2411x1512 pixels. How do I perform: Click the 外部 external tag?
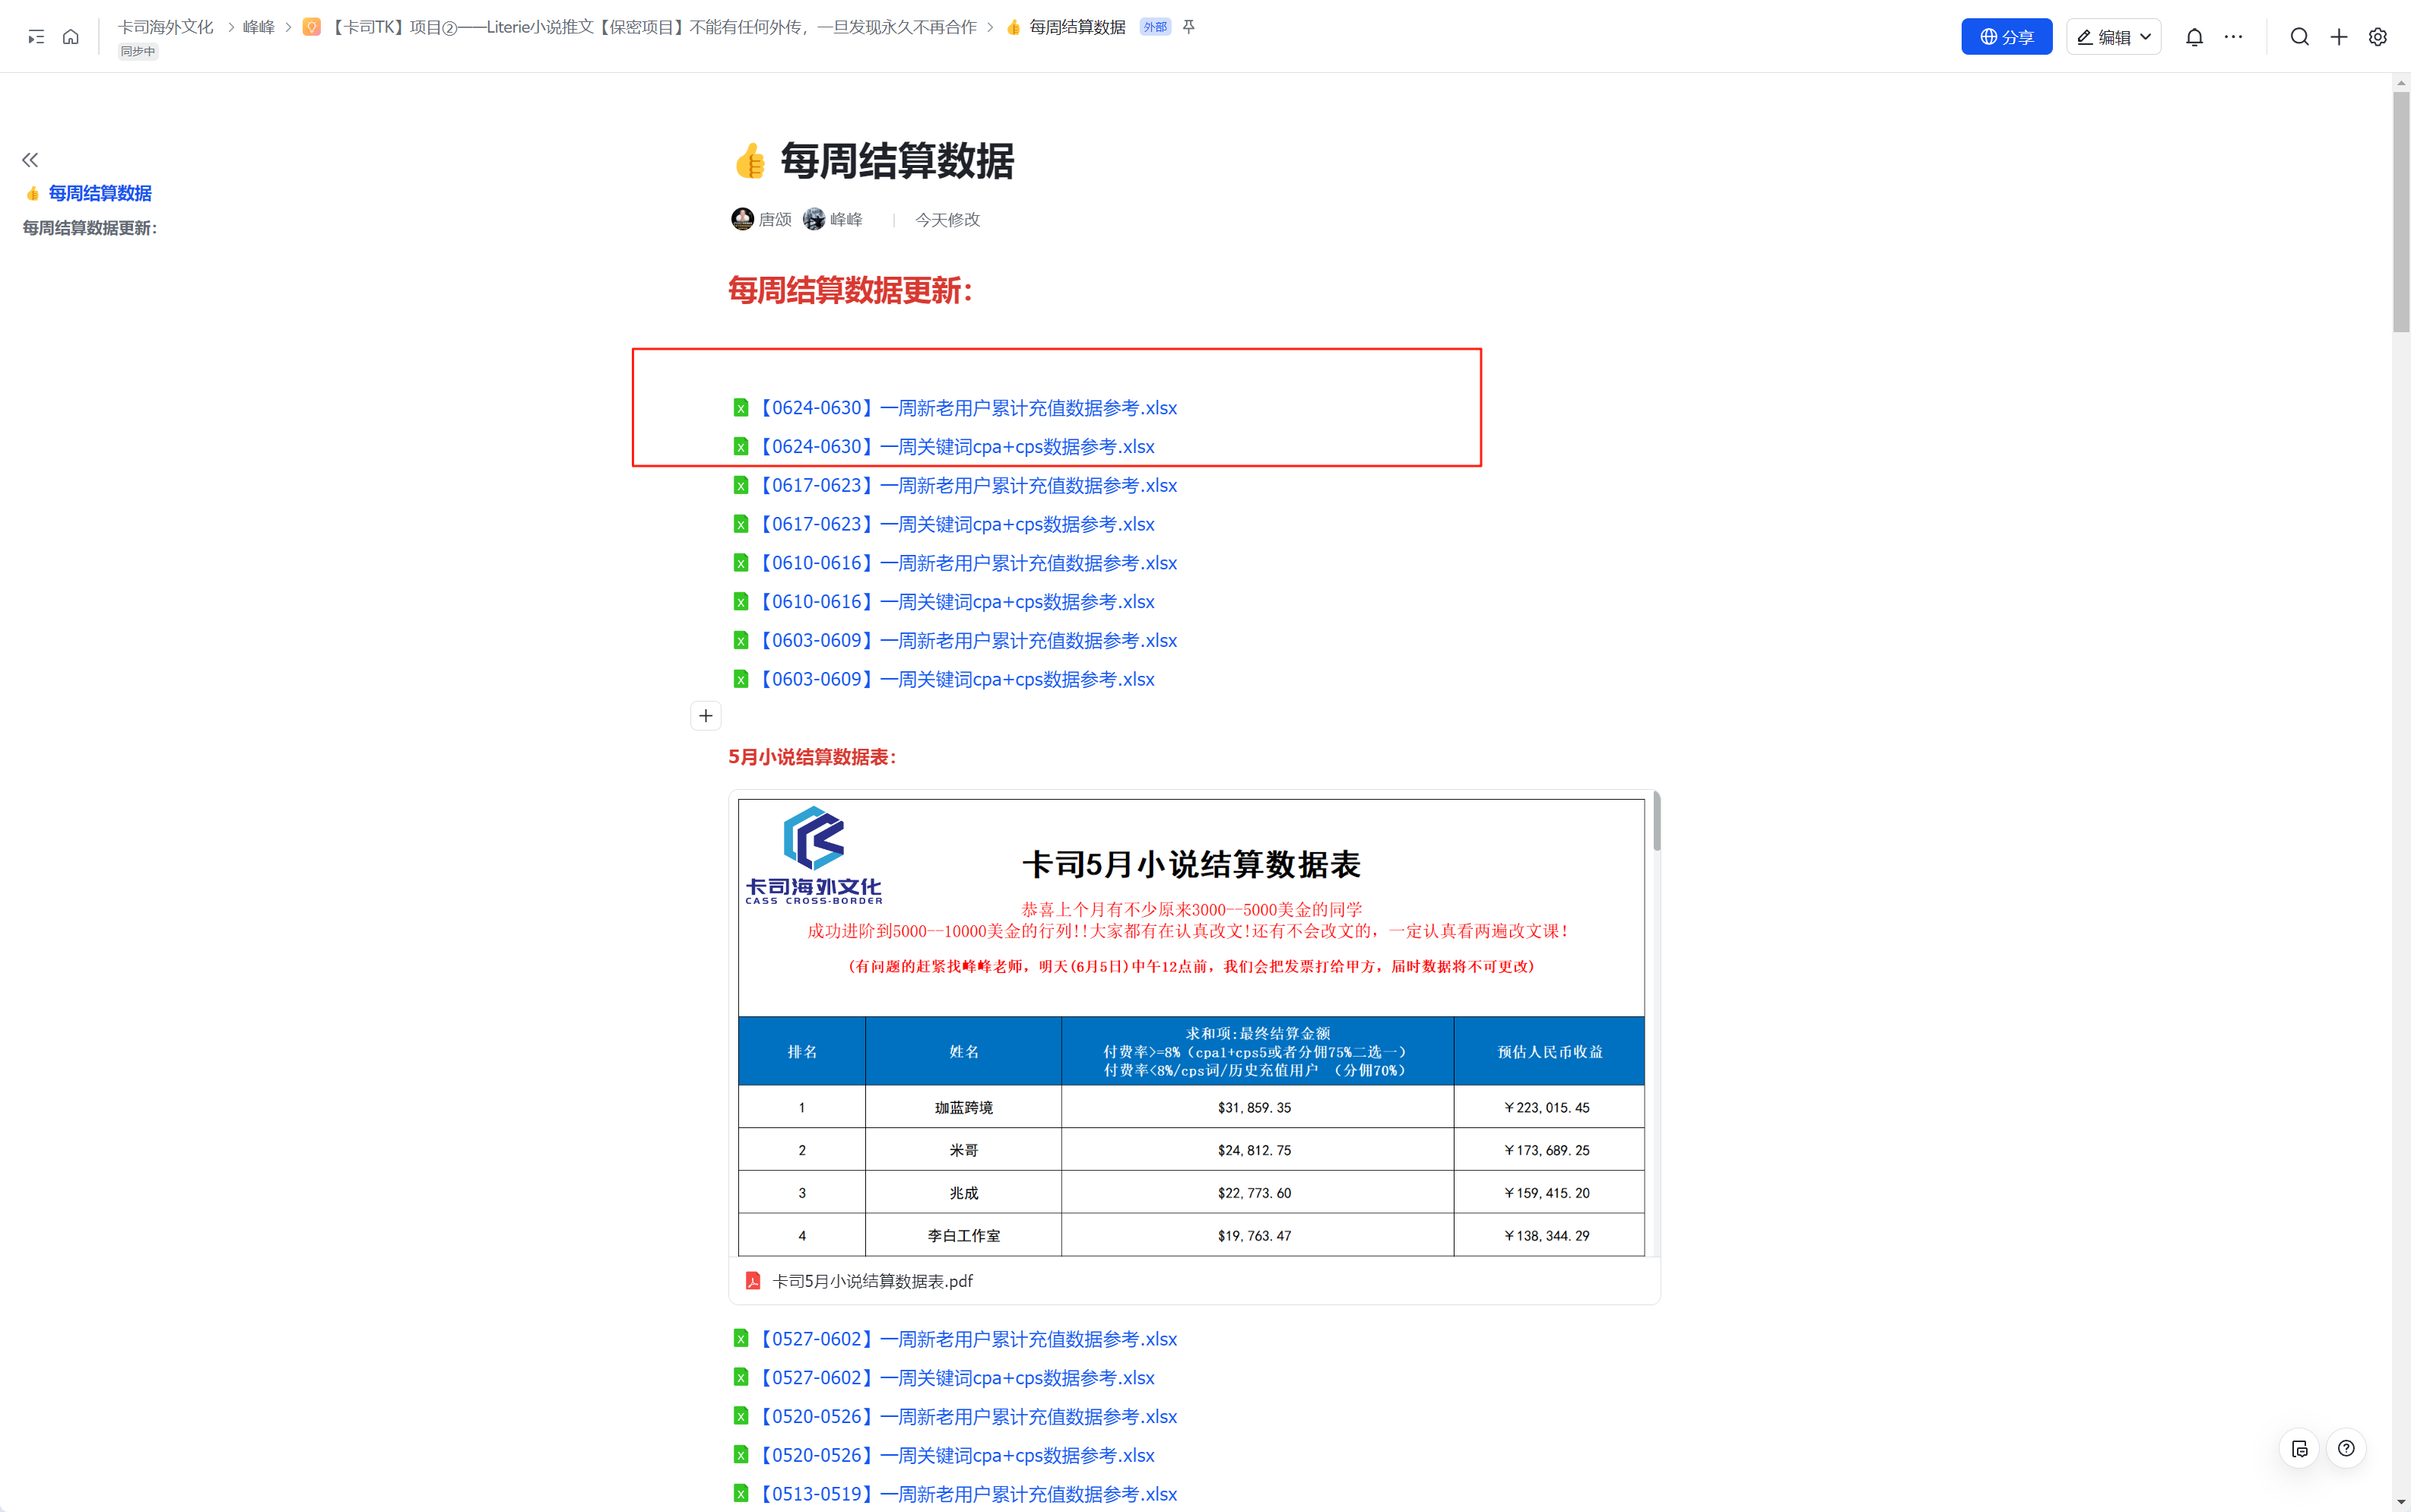tap(1155, 27)
